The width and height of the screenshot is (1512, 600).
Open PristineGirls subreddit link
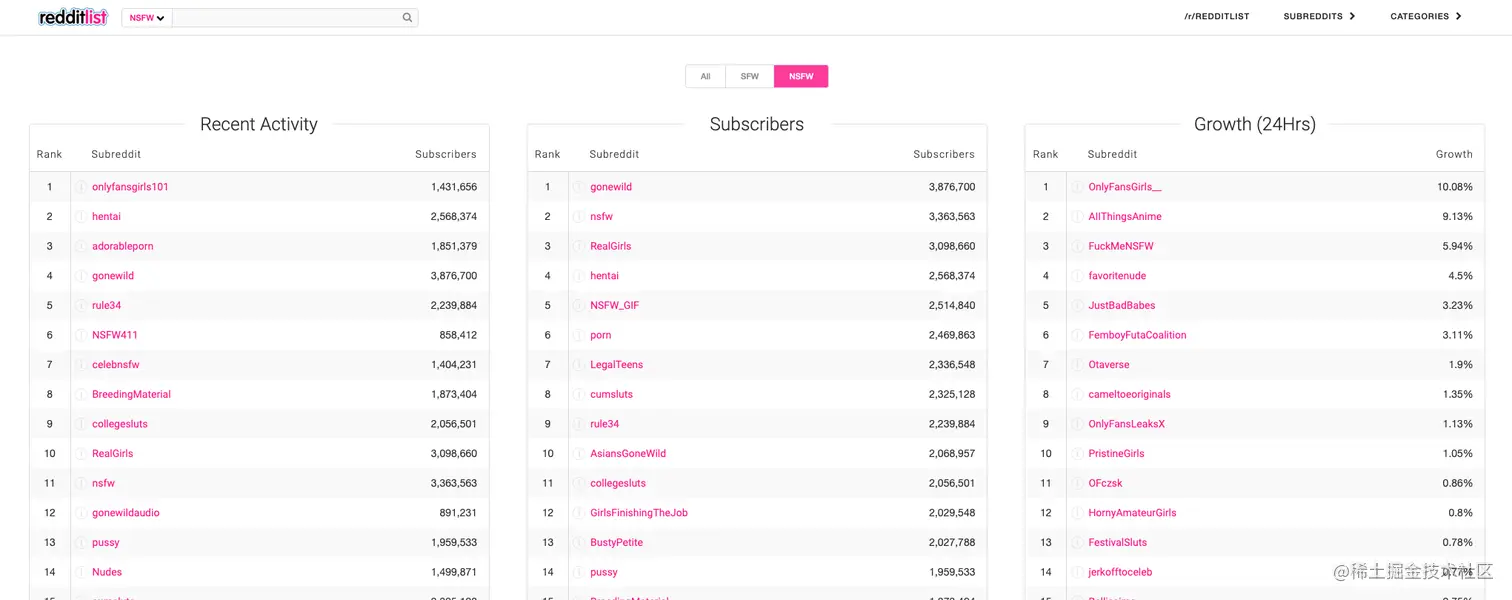click(1116, 454)
